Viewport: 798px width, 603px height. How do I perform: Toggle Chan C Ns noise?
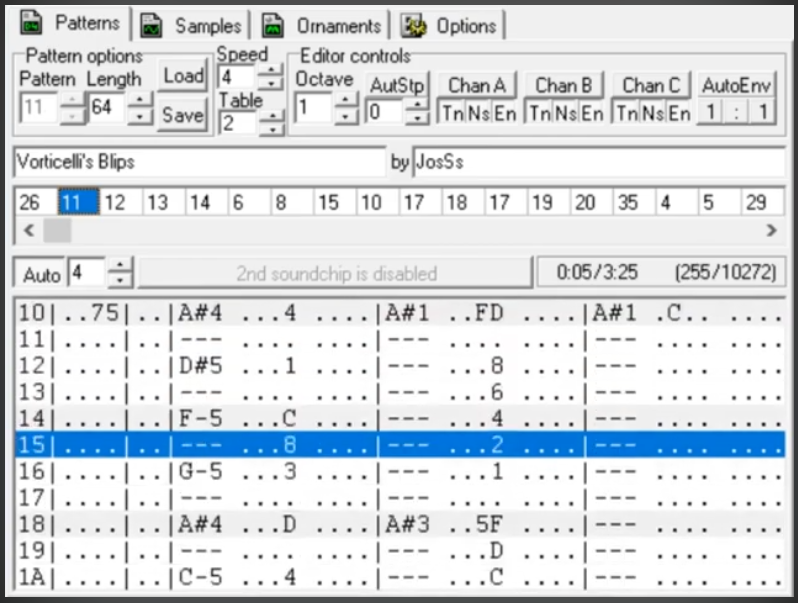(x=652, y=113)
